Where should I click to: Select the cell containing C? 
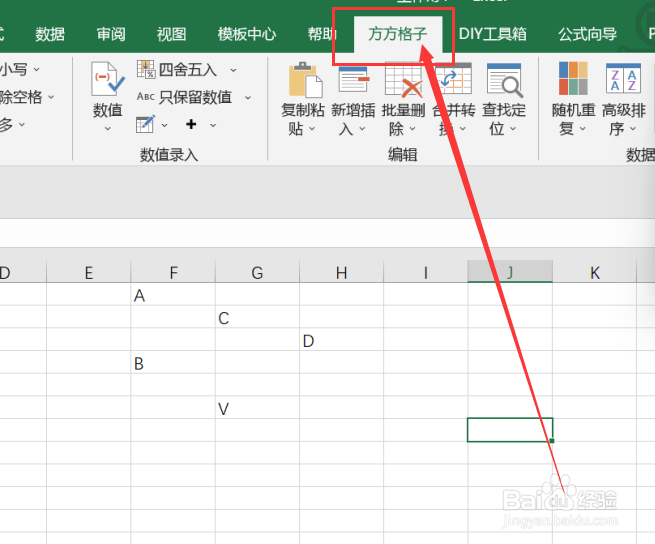(257, 317)
